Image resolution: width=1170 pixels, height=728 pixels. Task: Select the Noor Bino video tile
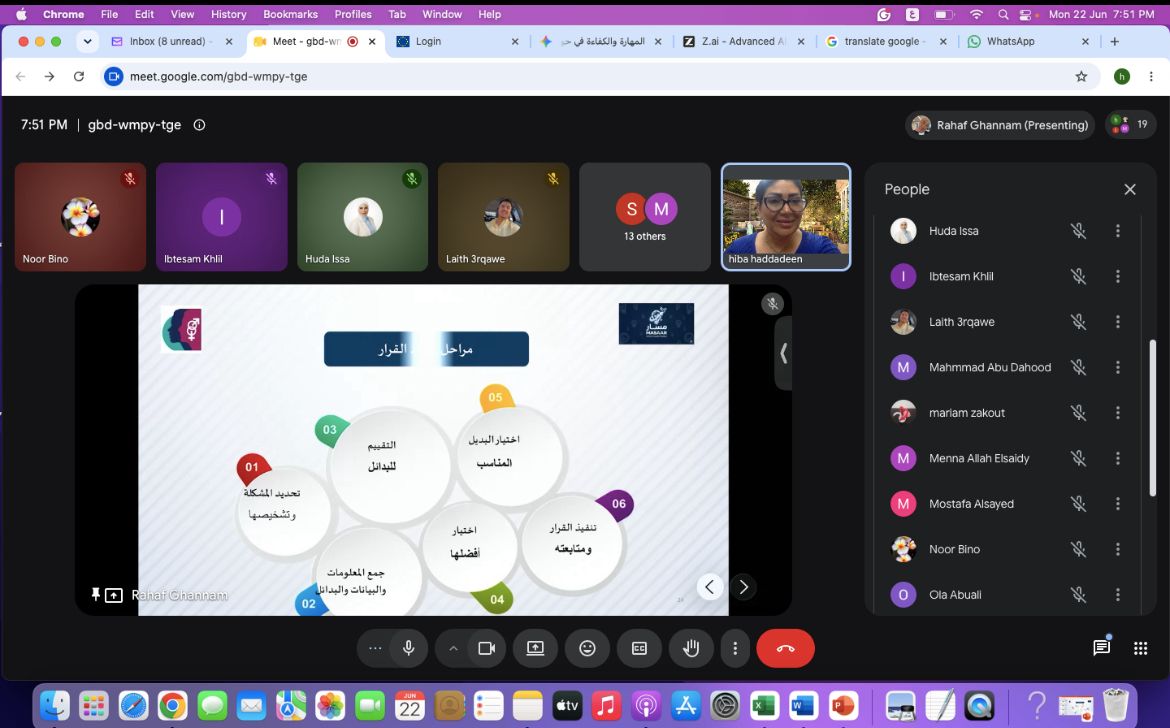pyautogui.click(x=81, y=217)
